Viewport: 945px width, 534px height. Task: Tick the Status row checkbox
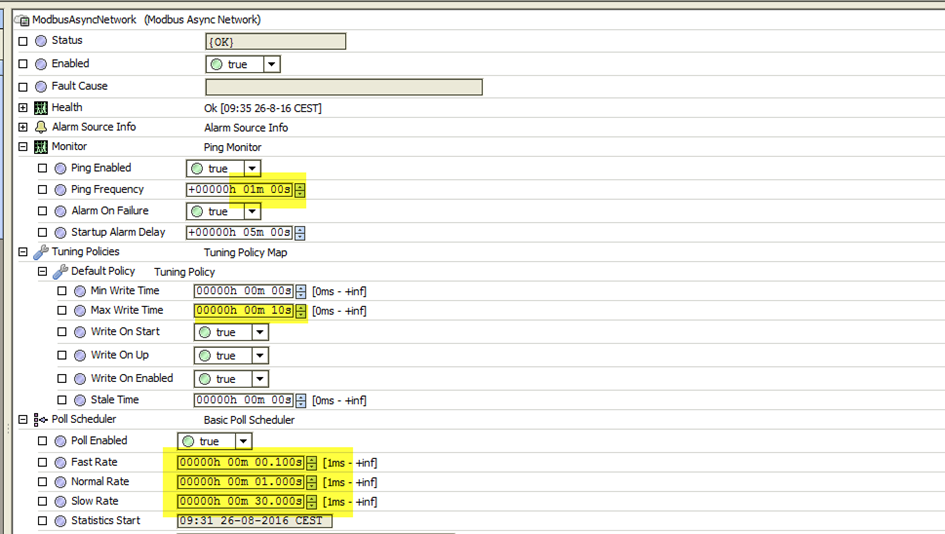tap(23, 41)
